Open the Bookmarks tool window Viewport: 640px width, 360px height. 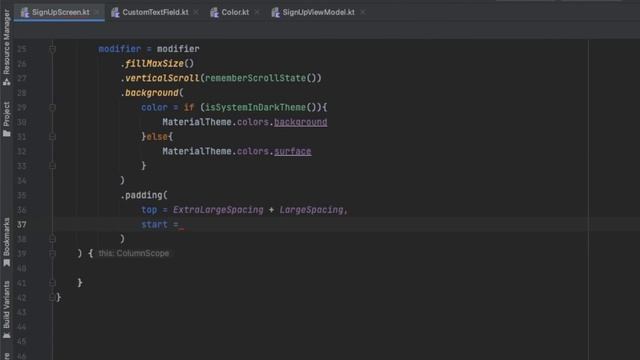coord(7,242)
